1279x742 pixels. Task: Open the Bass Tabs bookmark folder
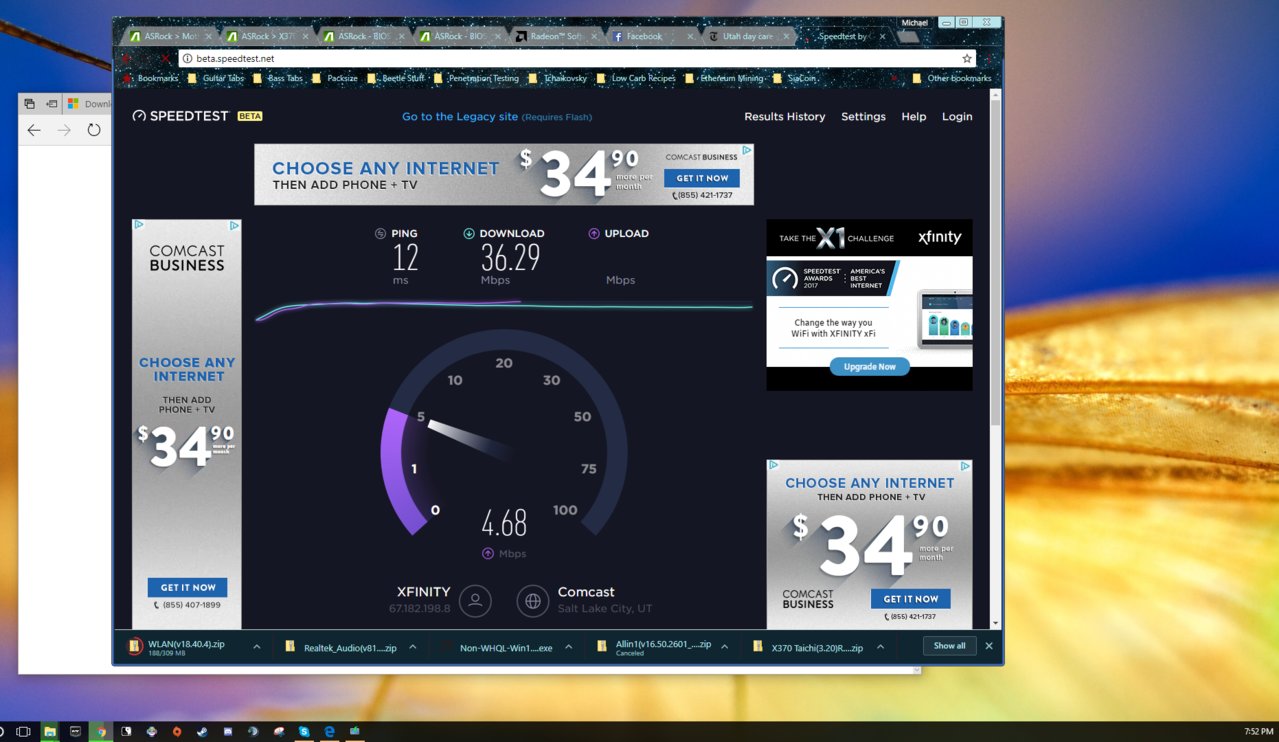click(278, 78)
